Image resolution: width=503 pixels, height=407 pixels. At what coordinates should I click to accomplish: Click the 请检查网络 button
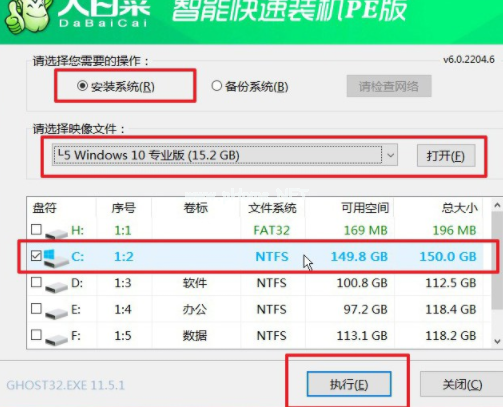point(389,86)
